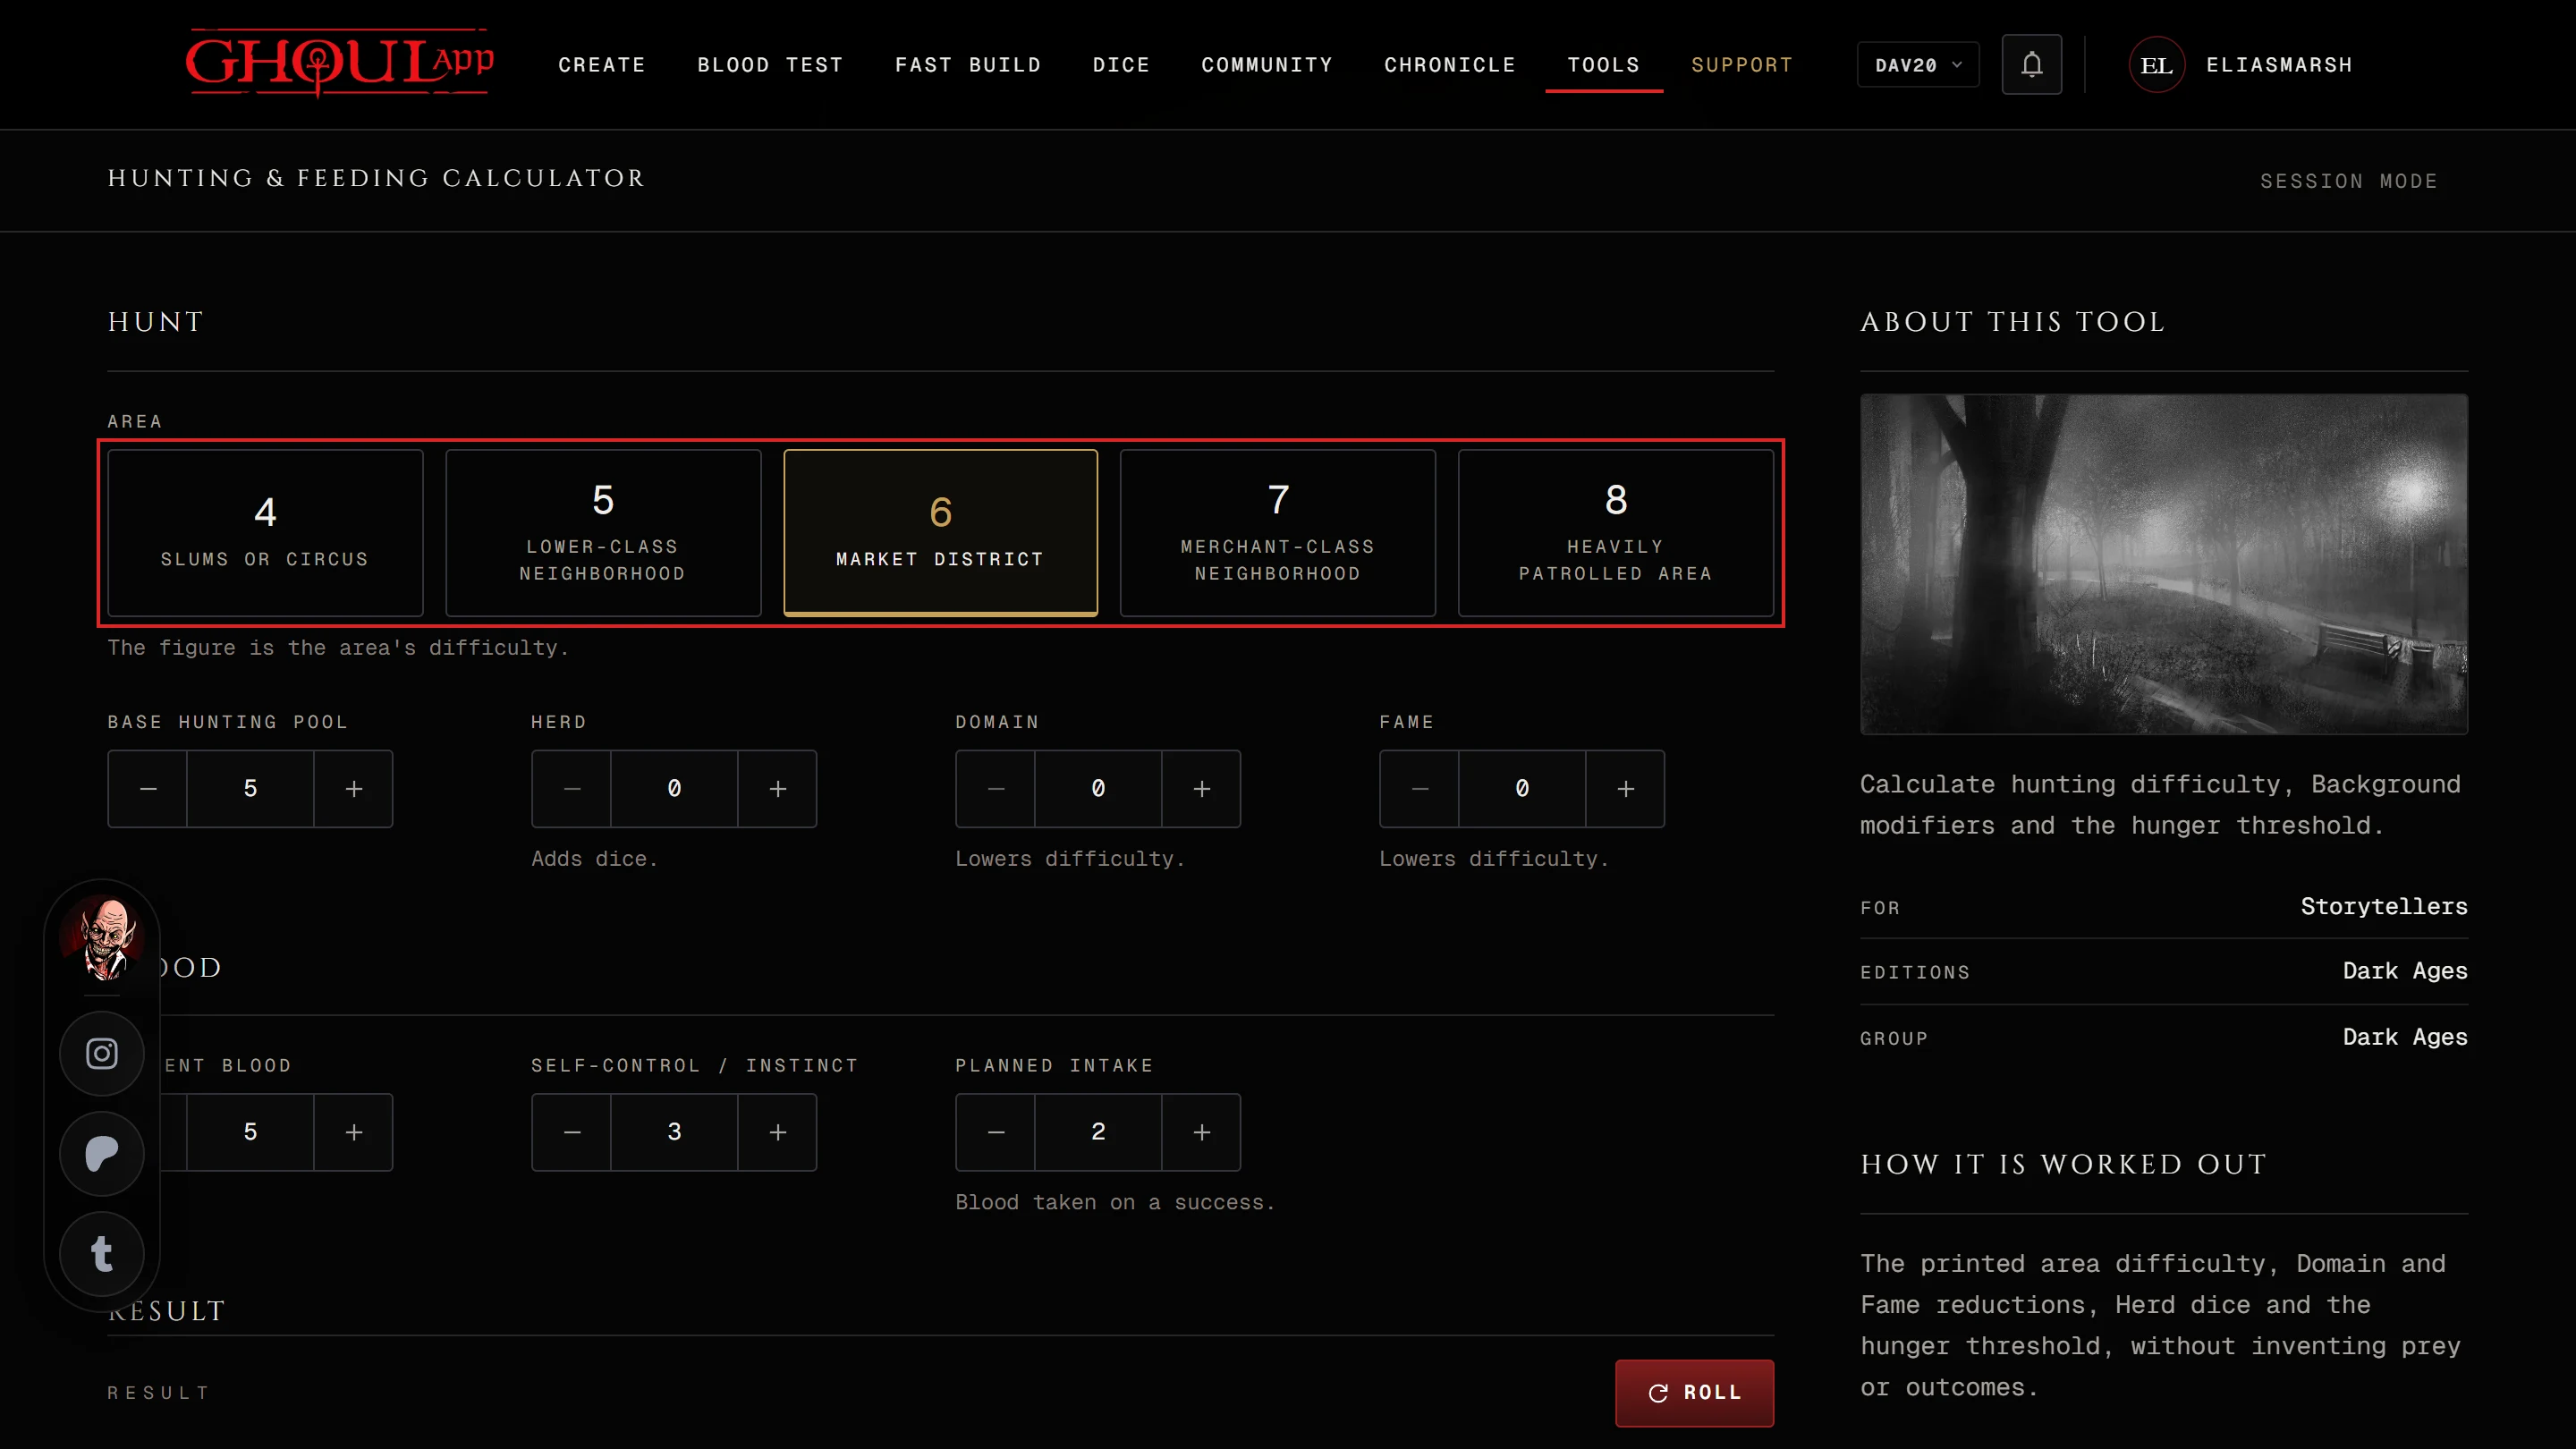Click the Planned Intake value field

(1098, 1132)
